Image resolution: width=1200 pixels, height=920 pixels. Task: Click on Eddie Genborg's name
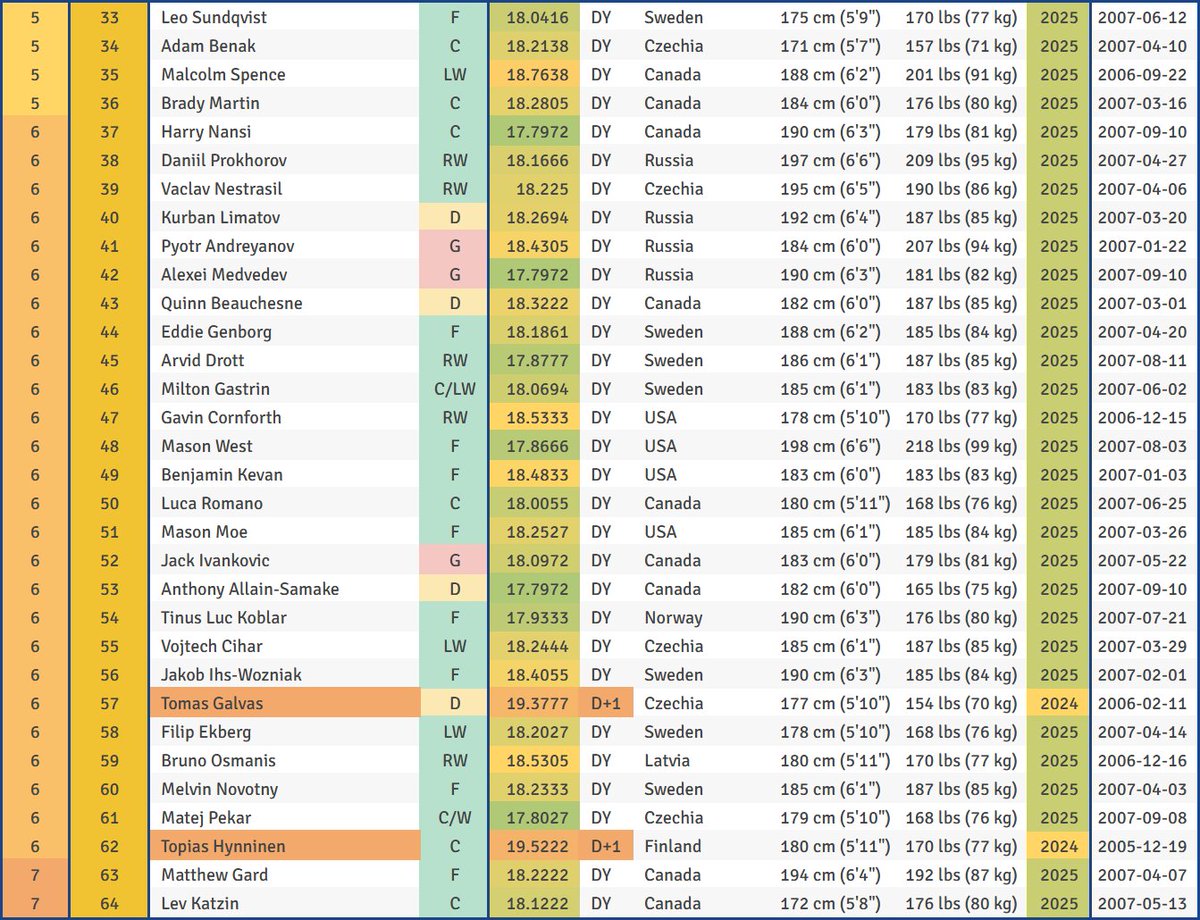(x=284, y=332)
